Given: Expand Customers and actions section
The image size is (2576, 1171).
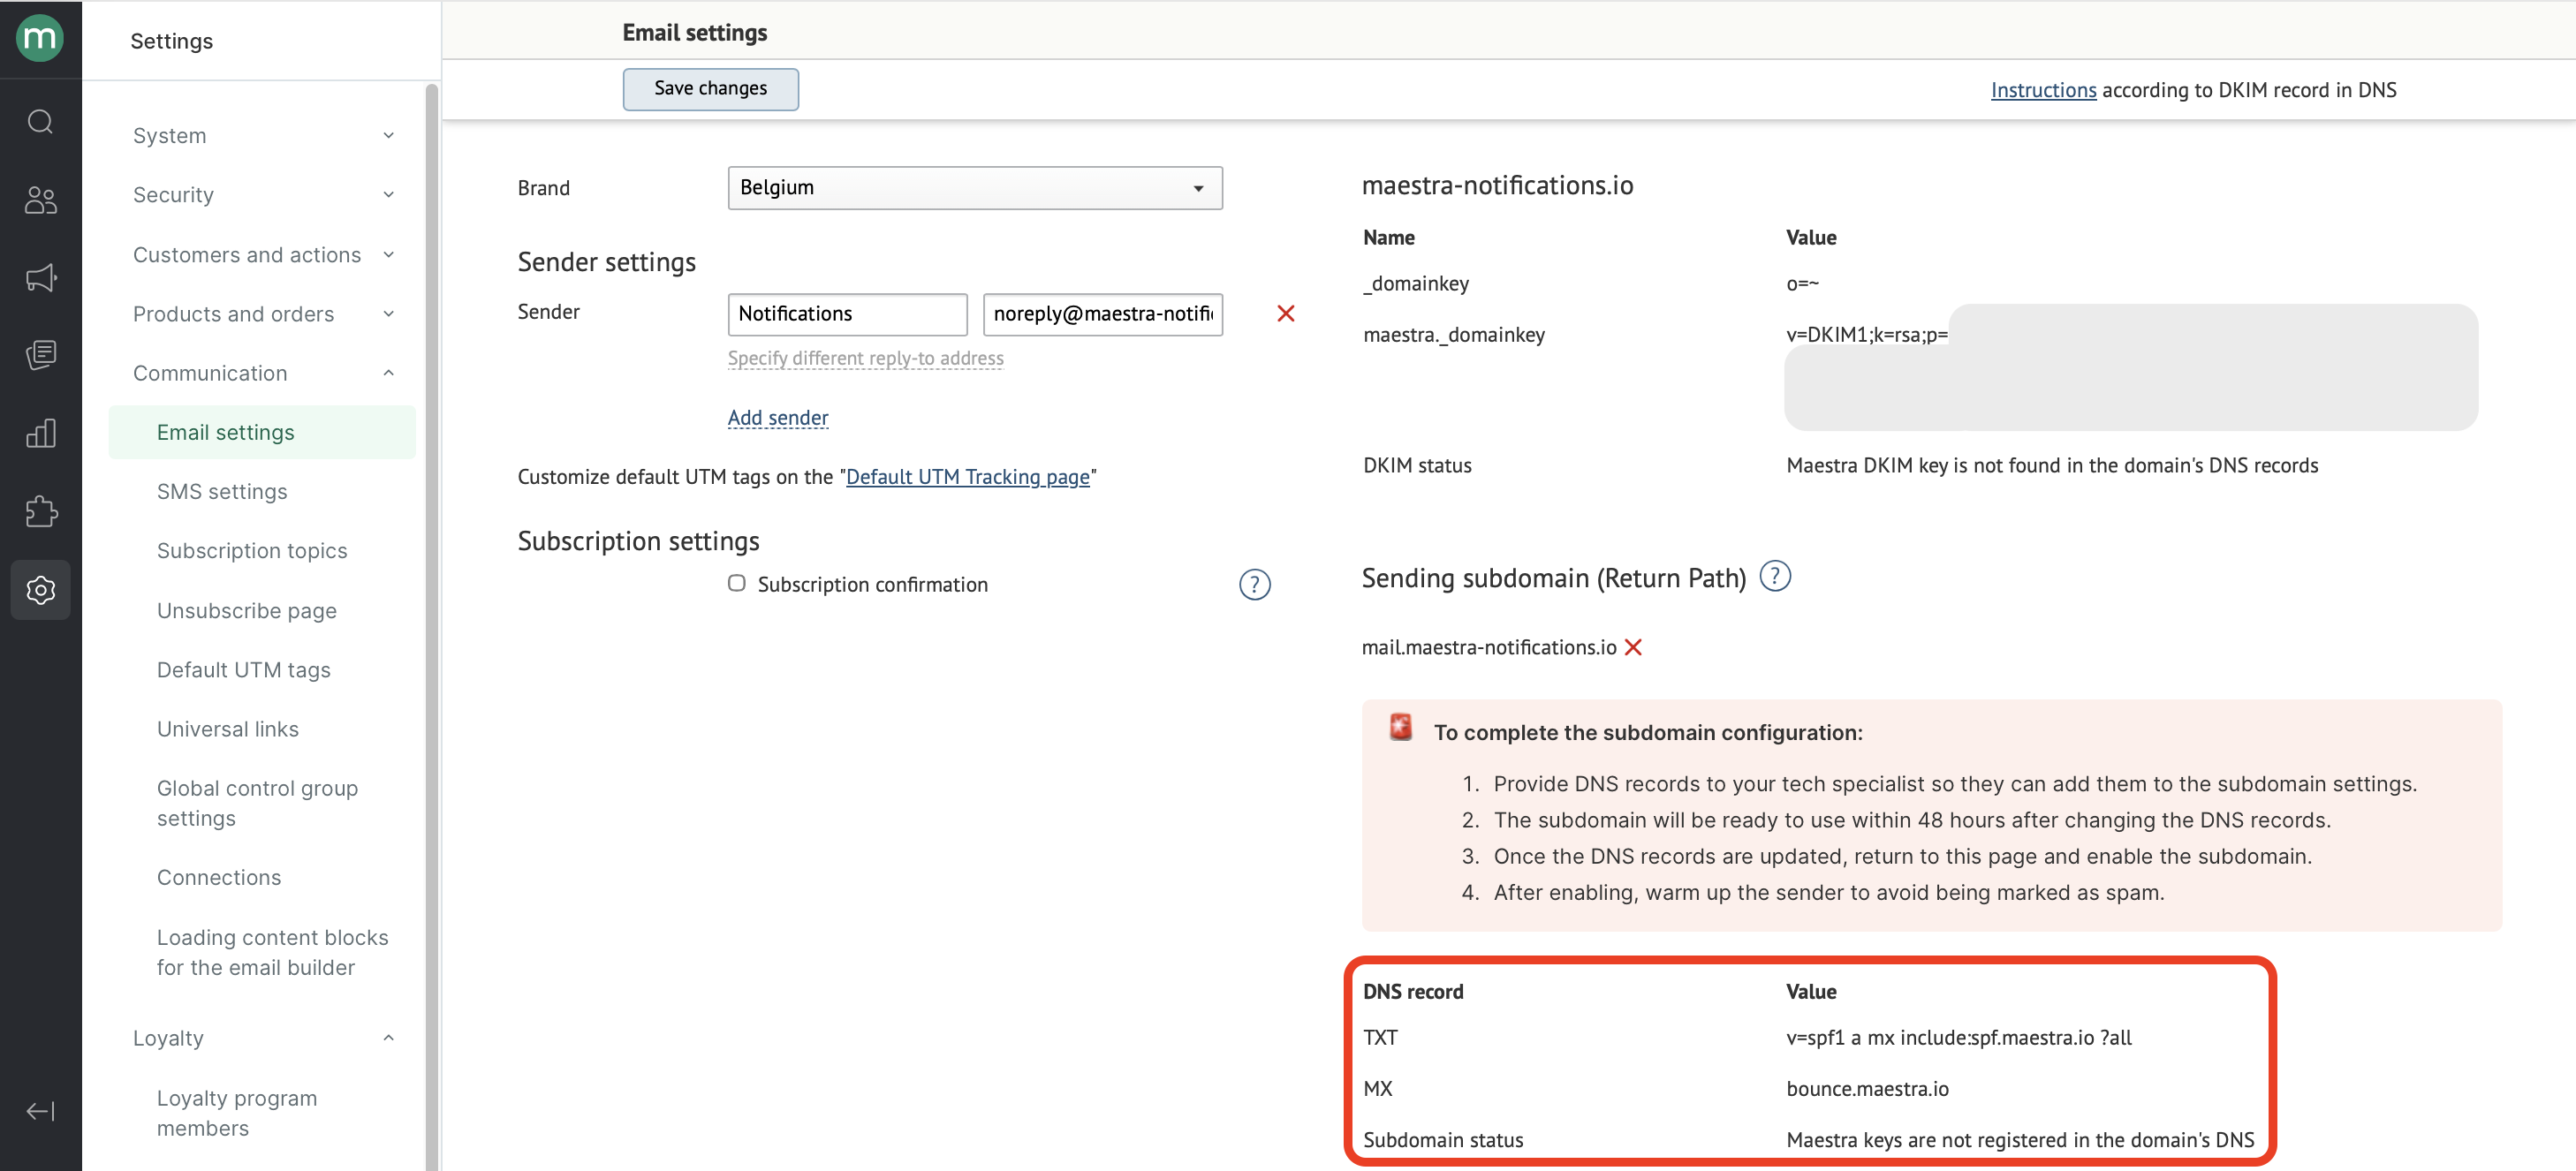Looking at the screenshot, I should tap(264, 255).
